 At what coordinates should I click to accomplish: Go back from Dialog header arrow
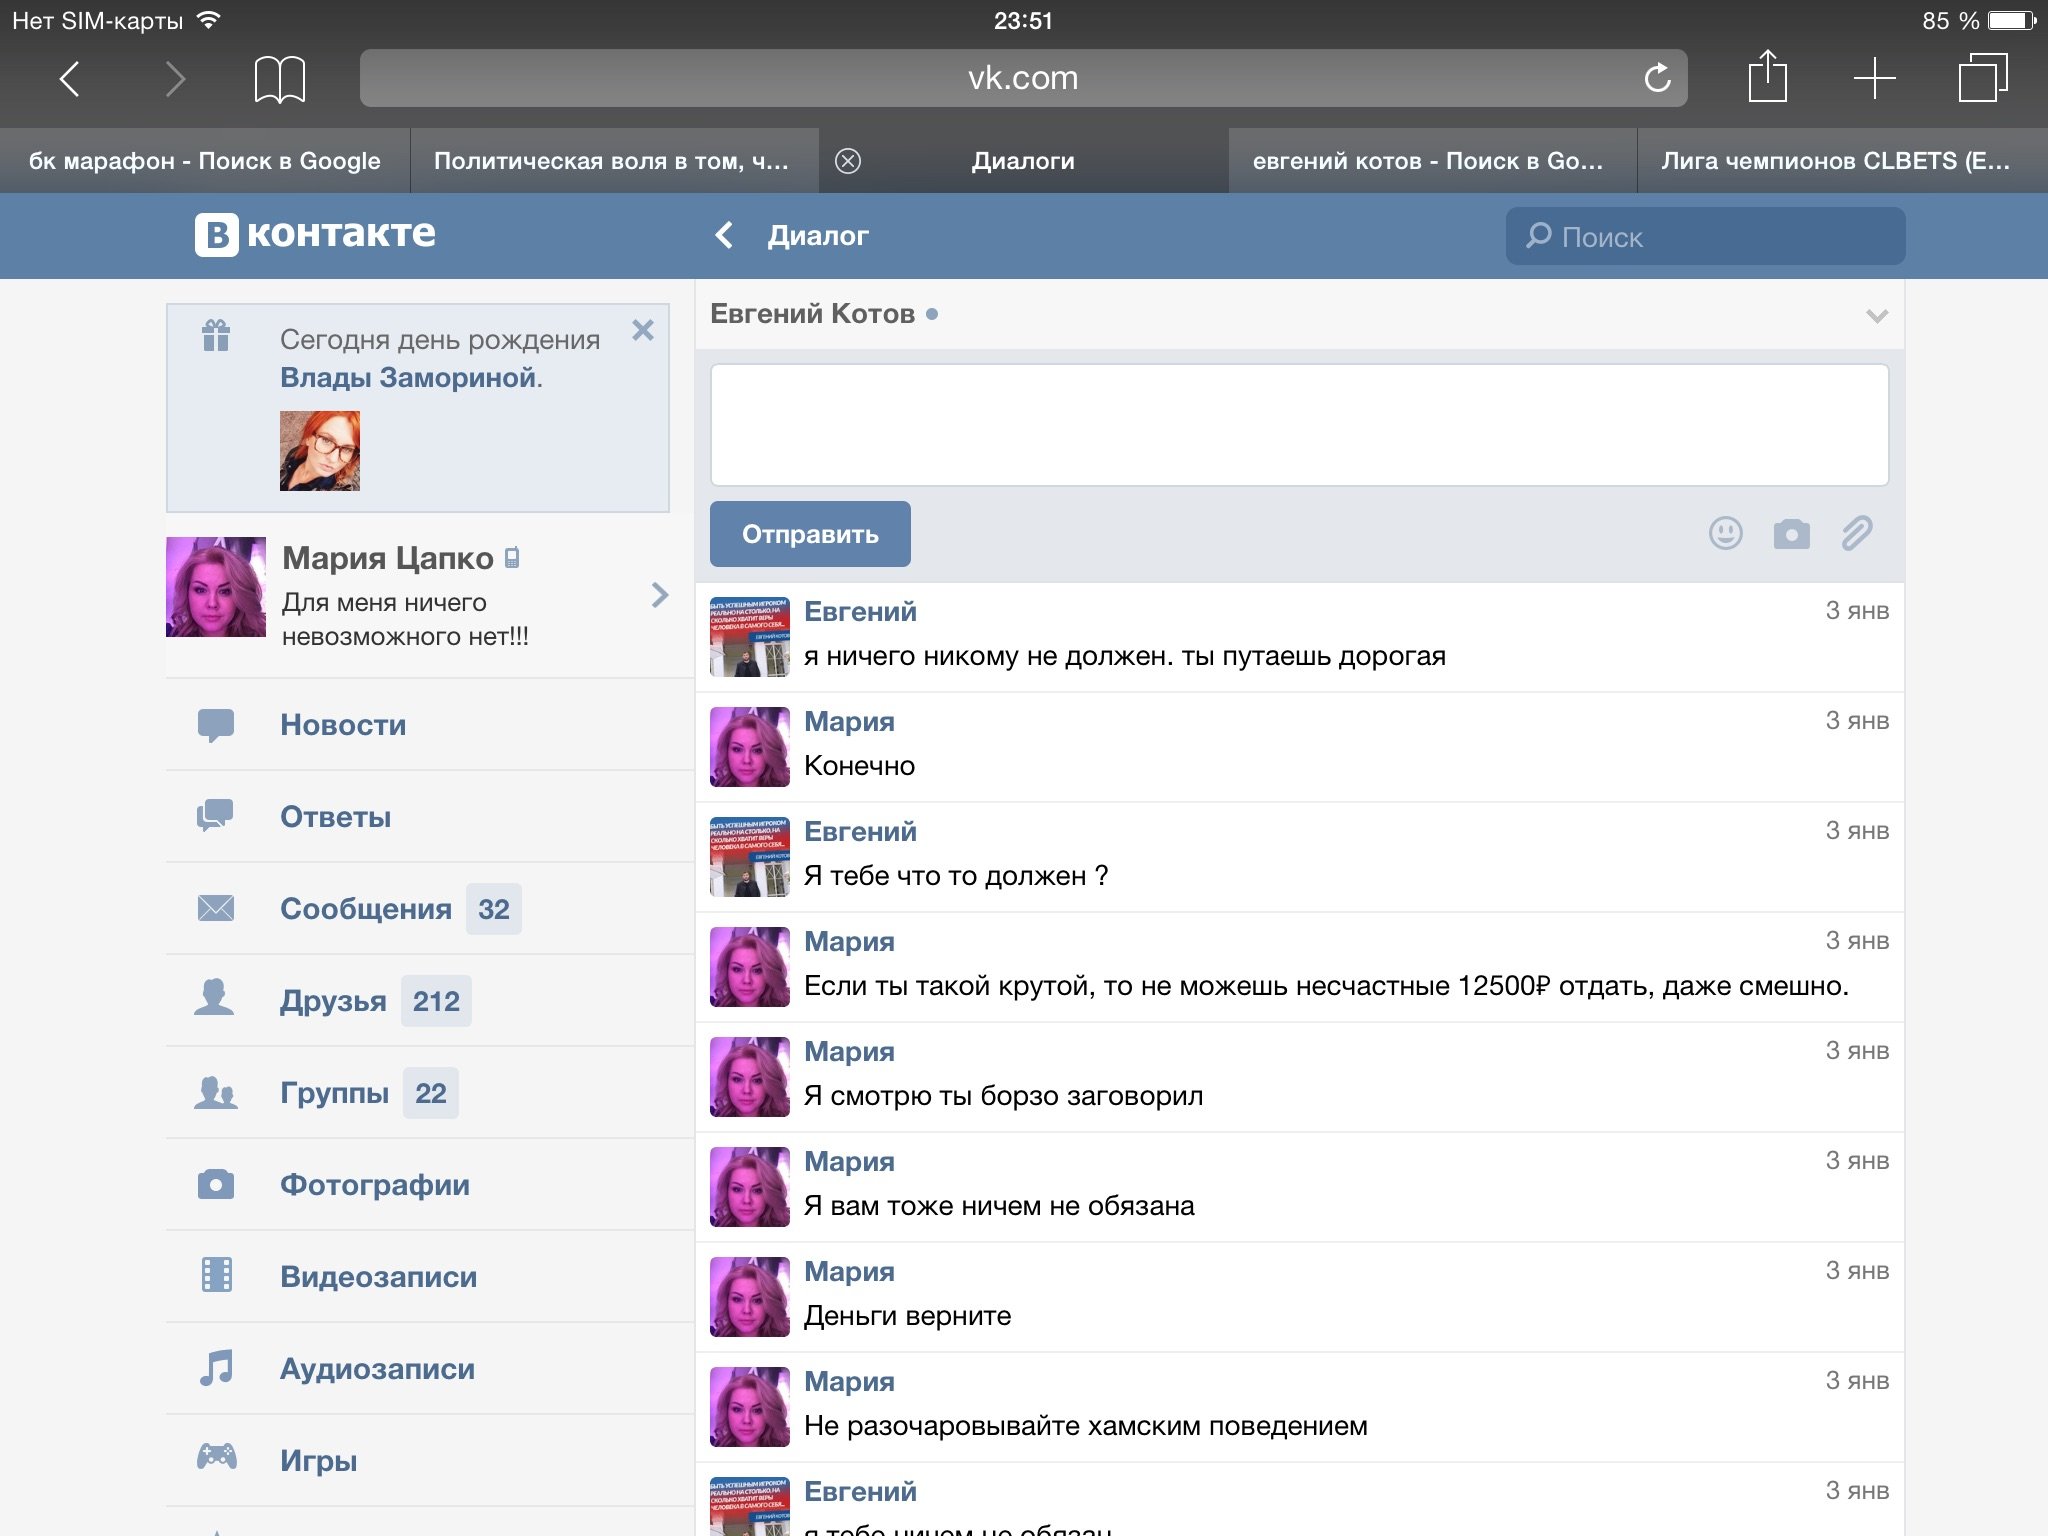pos(725,235)
